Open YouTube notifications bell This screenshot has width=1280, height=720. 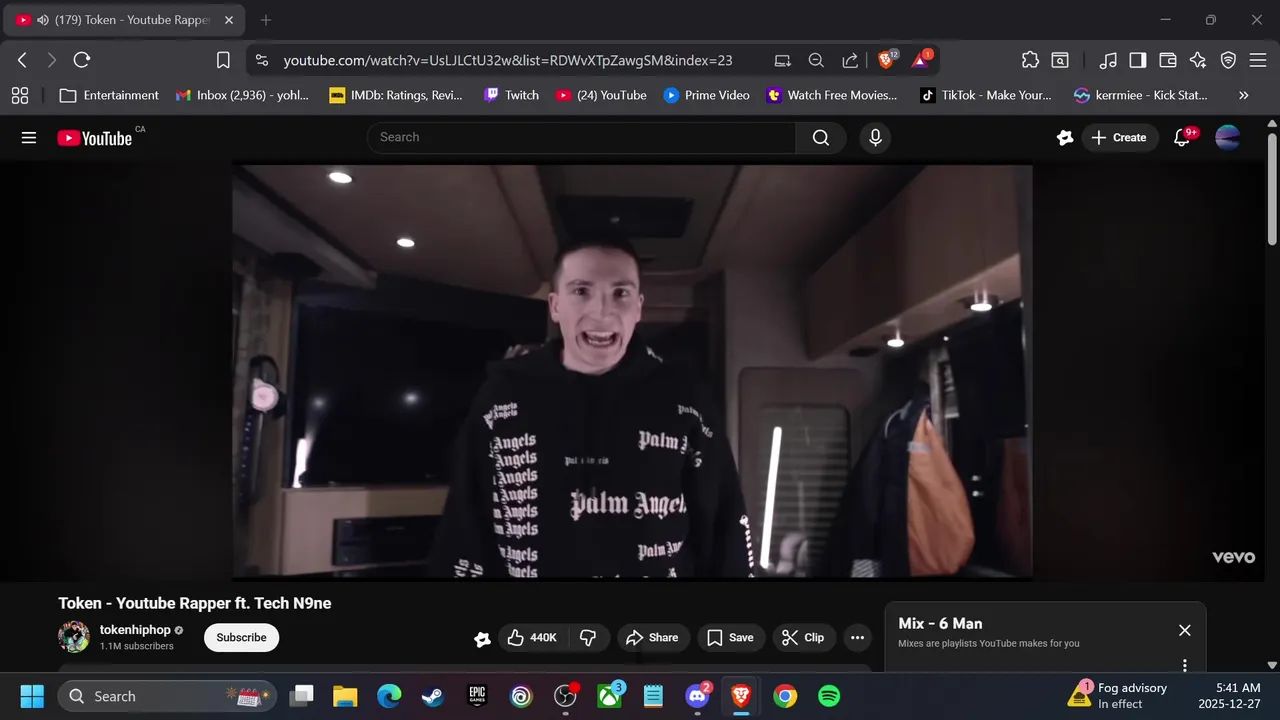point(1182,138)
